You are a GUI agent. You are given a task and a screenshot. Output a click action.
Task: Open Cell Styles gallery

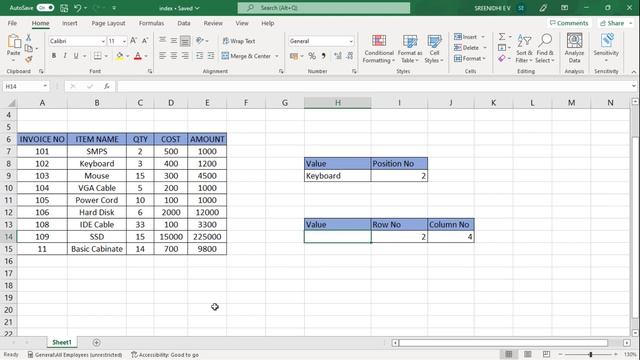click(x=434, y=49)
